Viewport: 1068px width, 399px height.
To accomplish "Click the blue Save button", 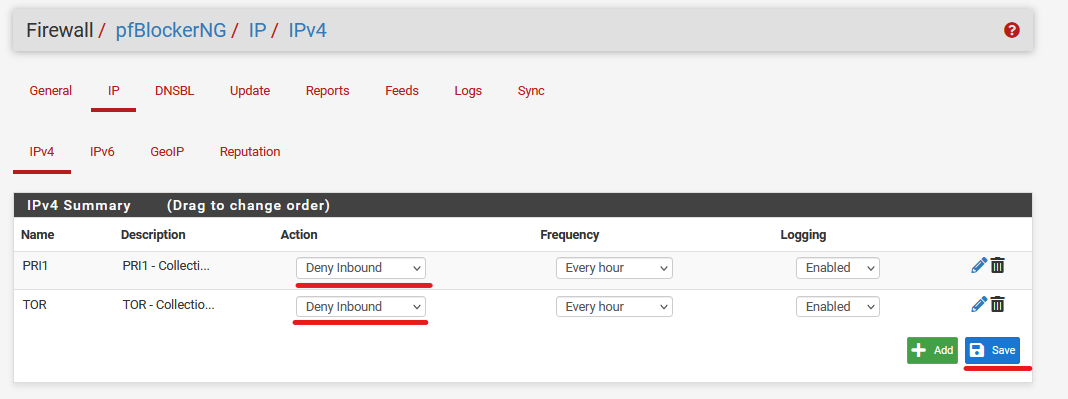I will click(992, 351).
